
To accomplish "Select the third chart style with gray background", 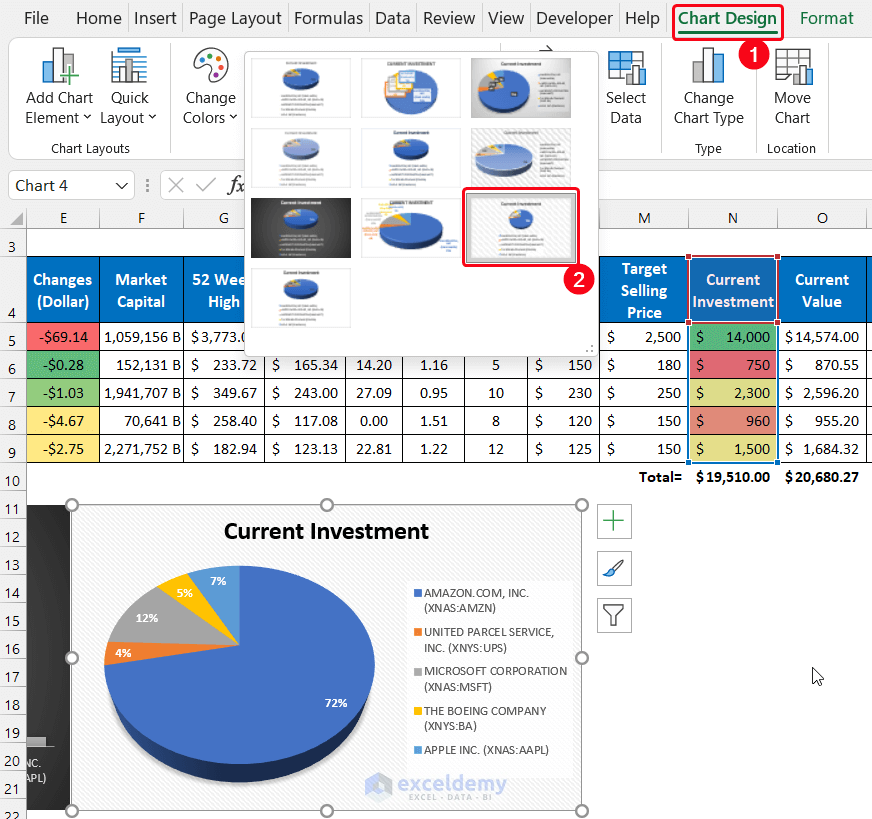I will pos(521,88).
